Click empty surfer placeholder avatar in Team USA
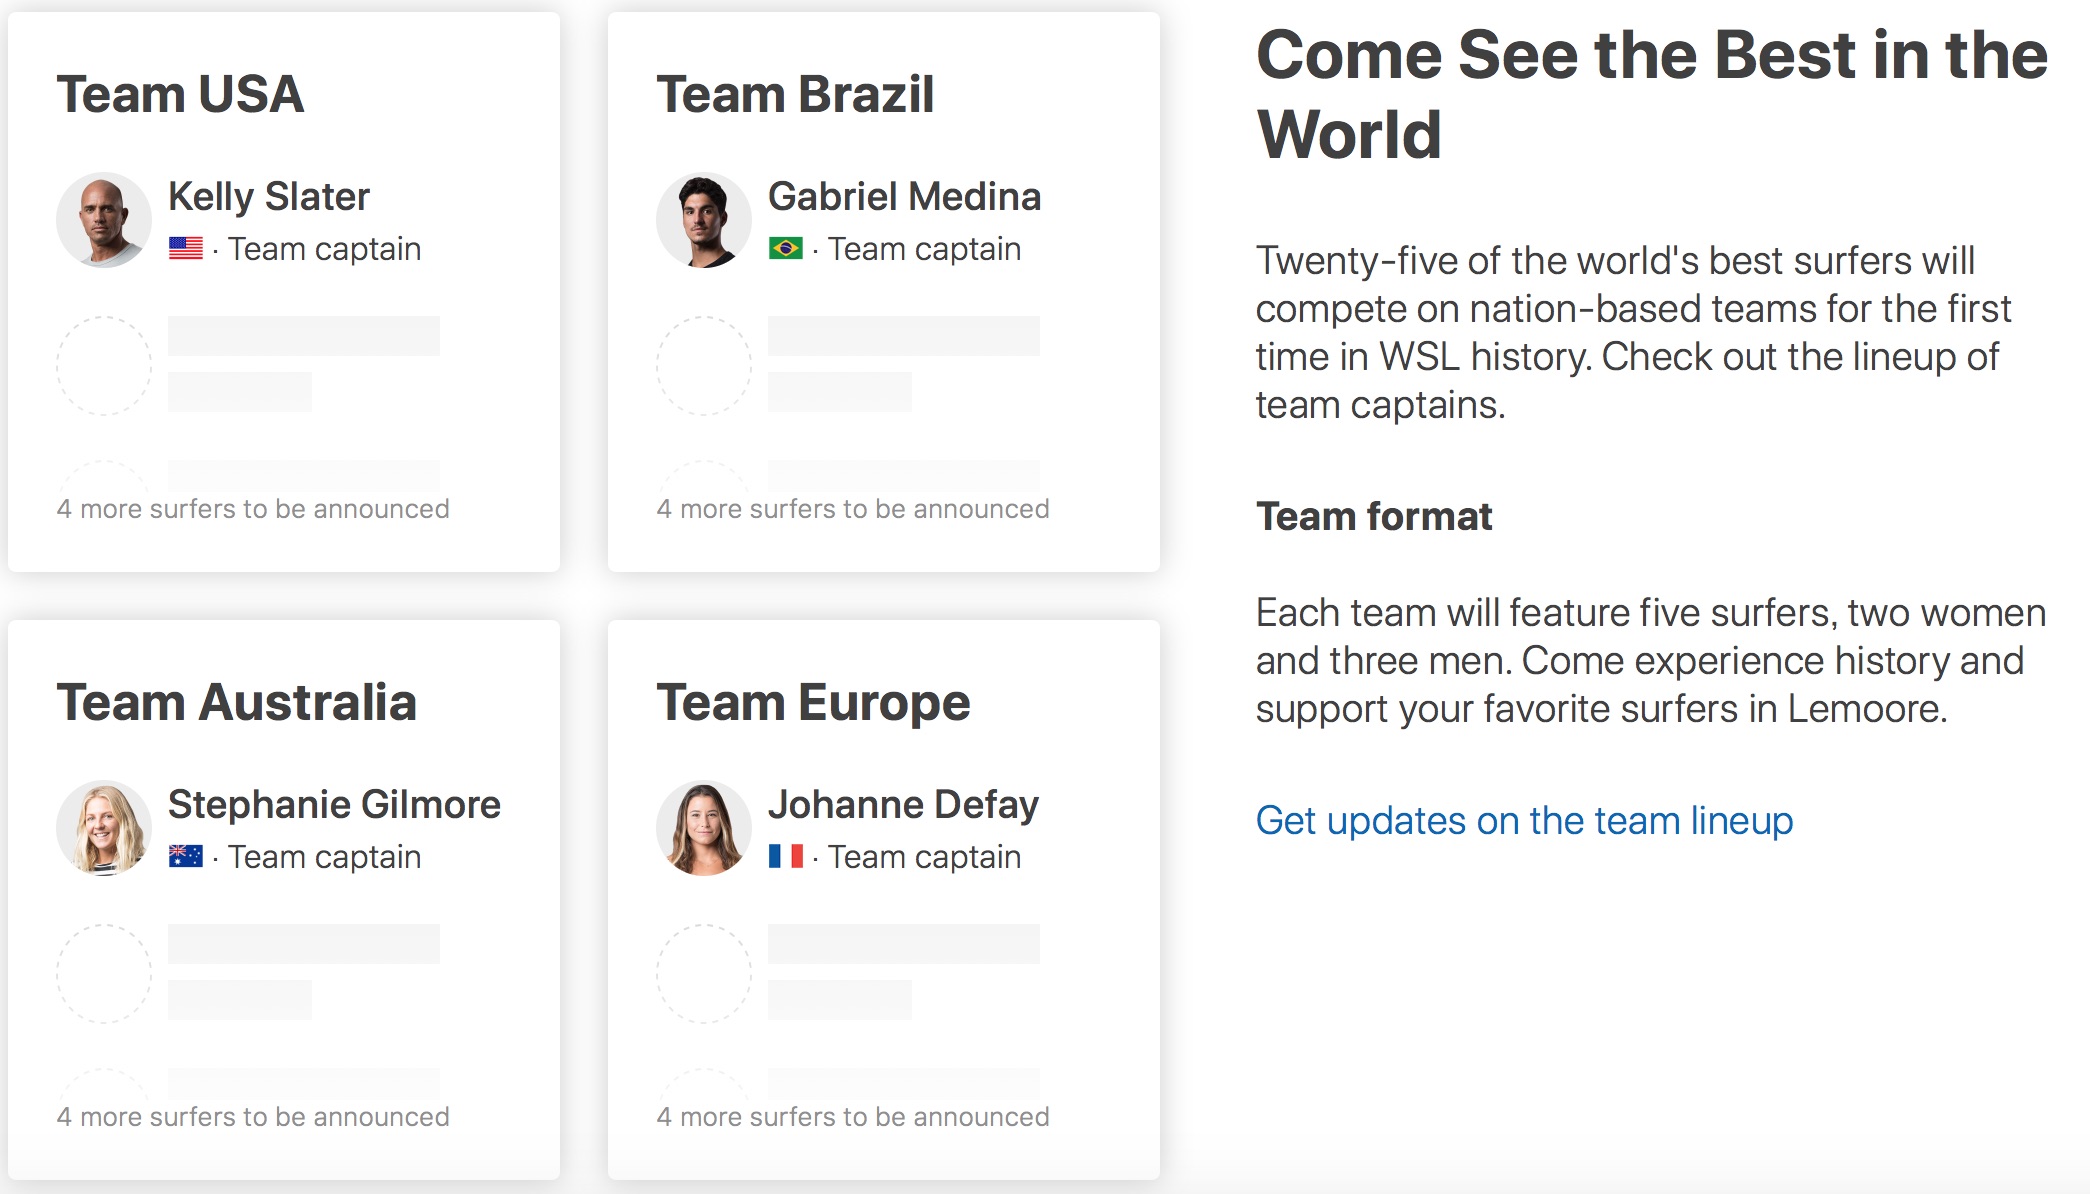 [x=104, y=366]
